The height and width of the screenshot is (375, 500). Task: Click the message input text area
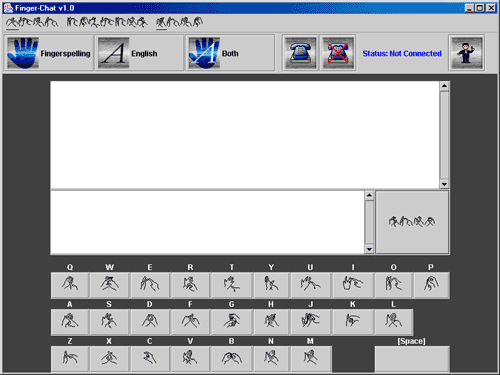click(207, 222)
